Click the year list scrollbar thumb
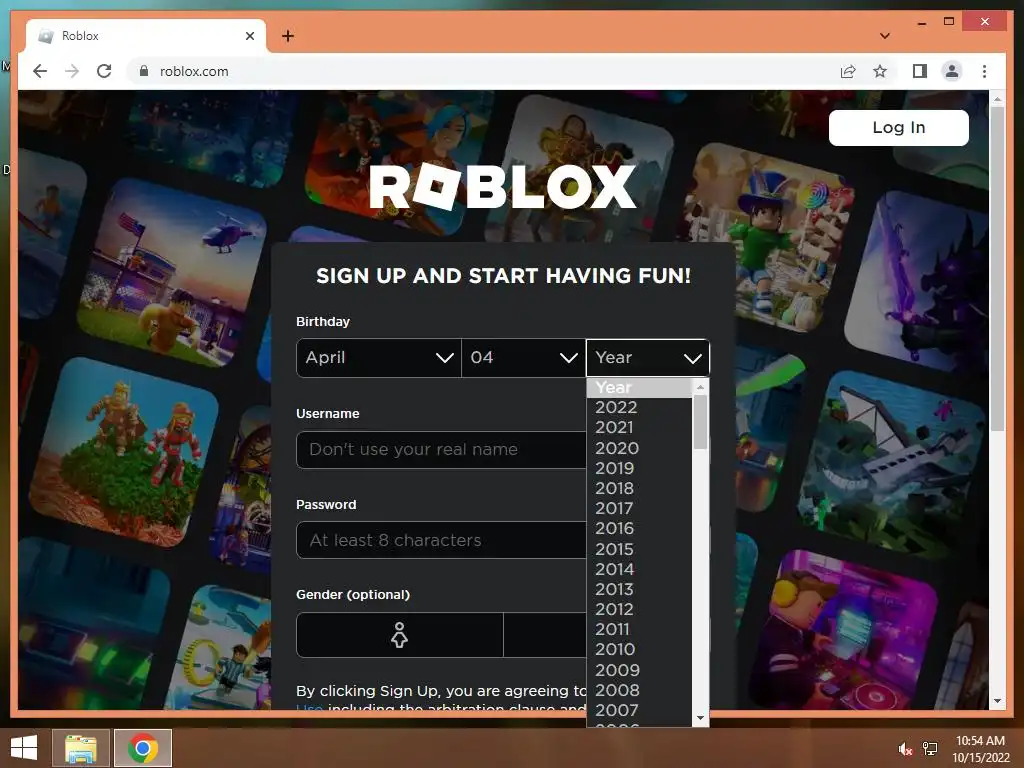Image resolution: width=1024 pixels, height=768 pixels. click(700, 423)
